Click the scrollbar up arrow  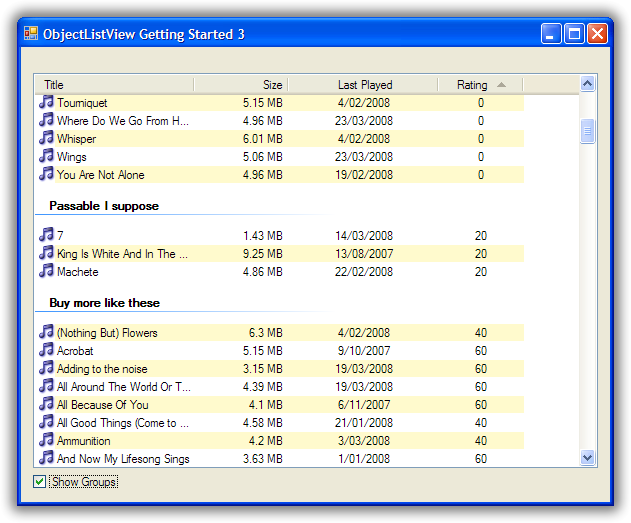(588, 84)
